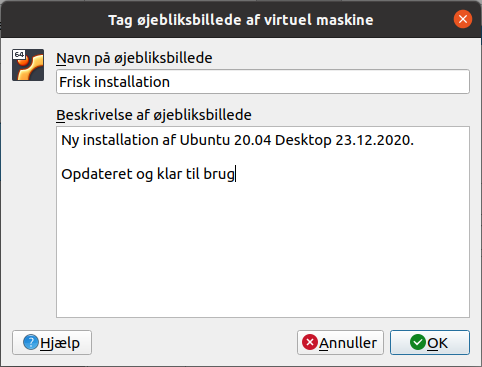
Task: Focus the snapshot name field
Action: [x=263, y=82]
